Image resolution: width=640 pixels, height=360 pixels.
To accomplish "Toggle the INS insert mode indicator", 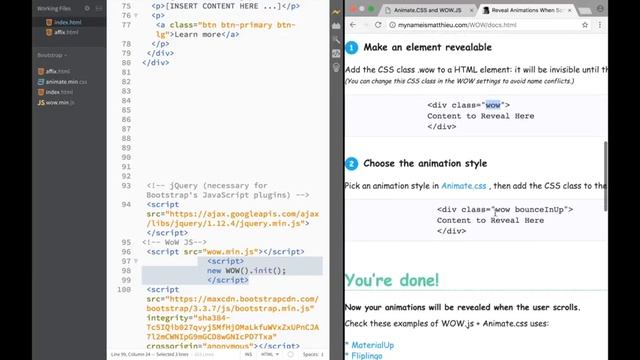I will point(248,354).
